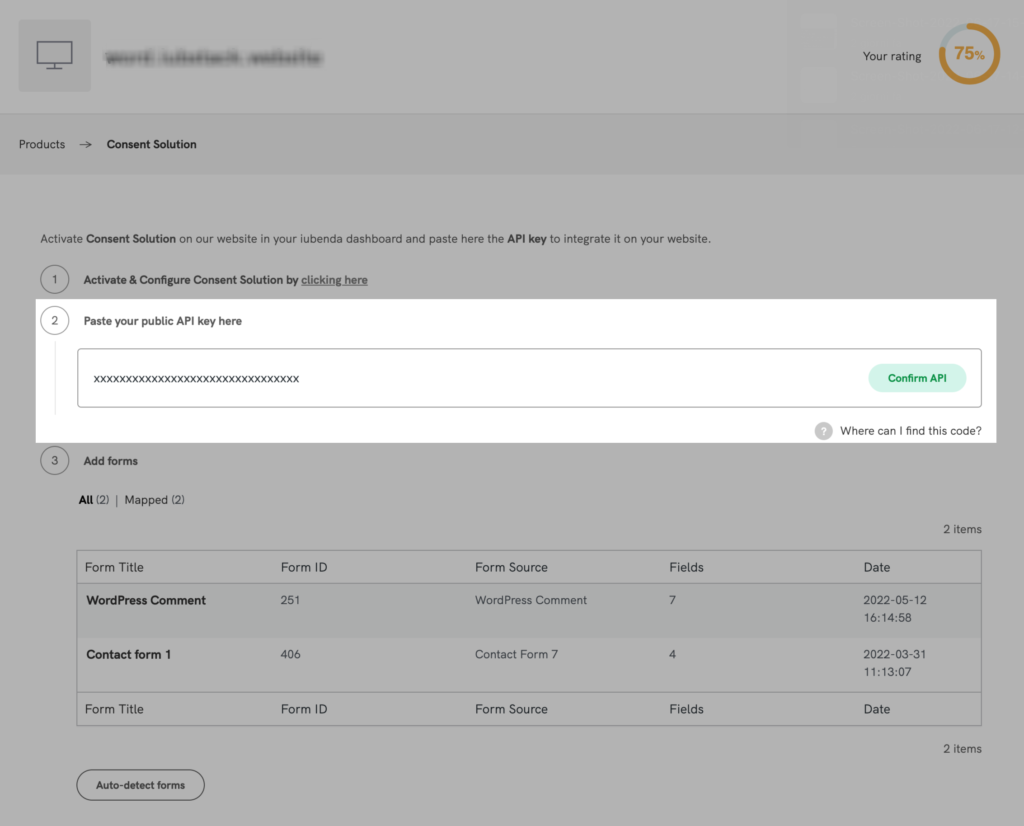
Task: Click the Auto-detect forms button
Action: point(140,785)
